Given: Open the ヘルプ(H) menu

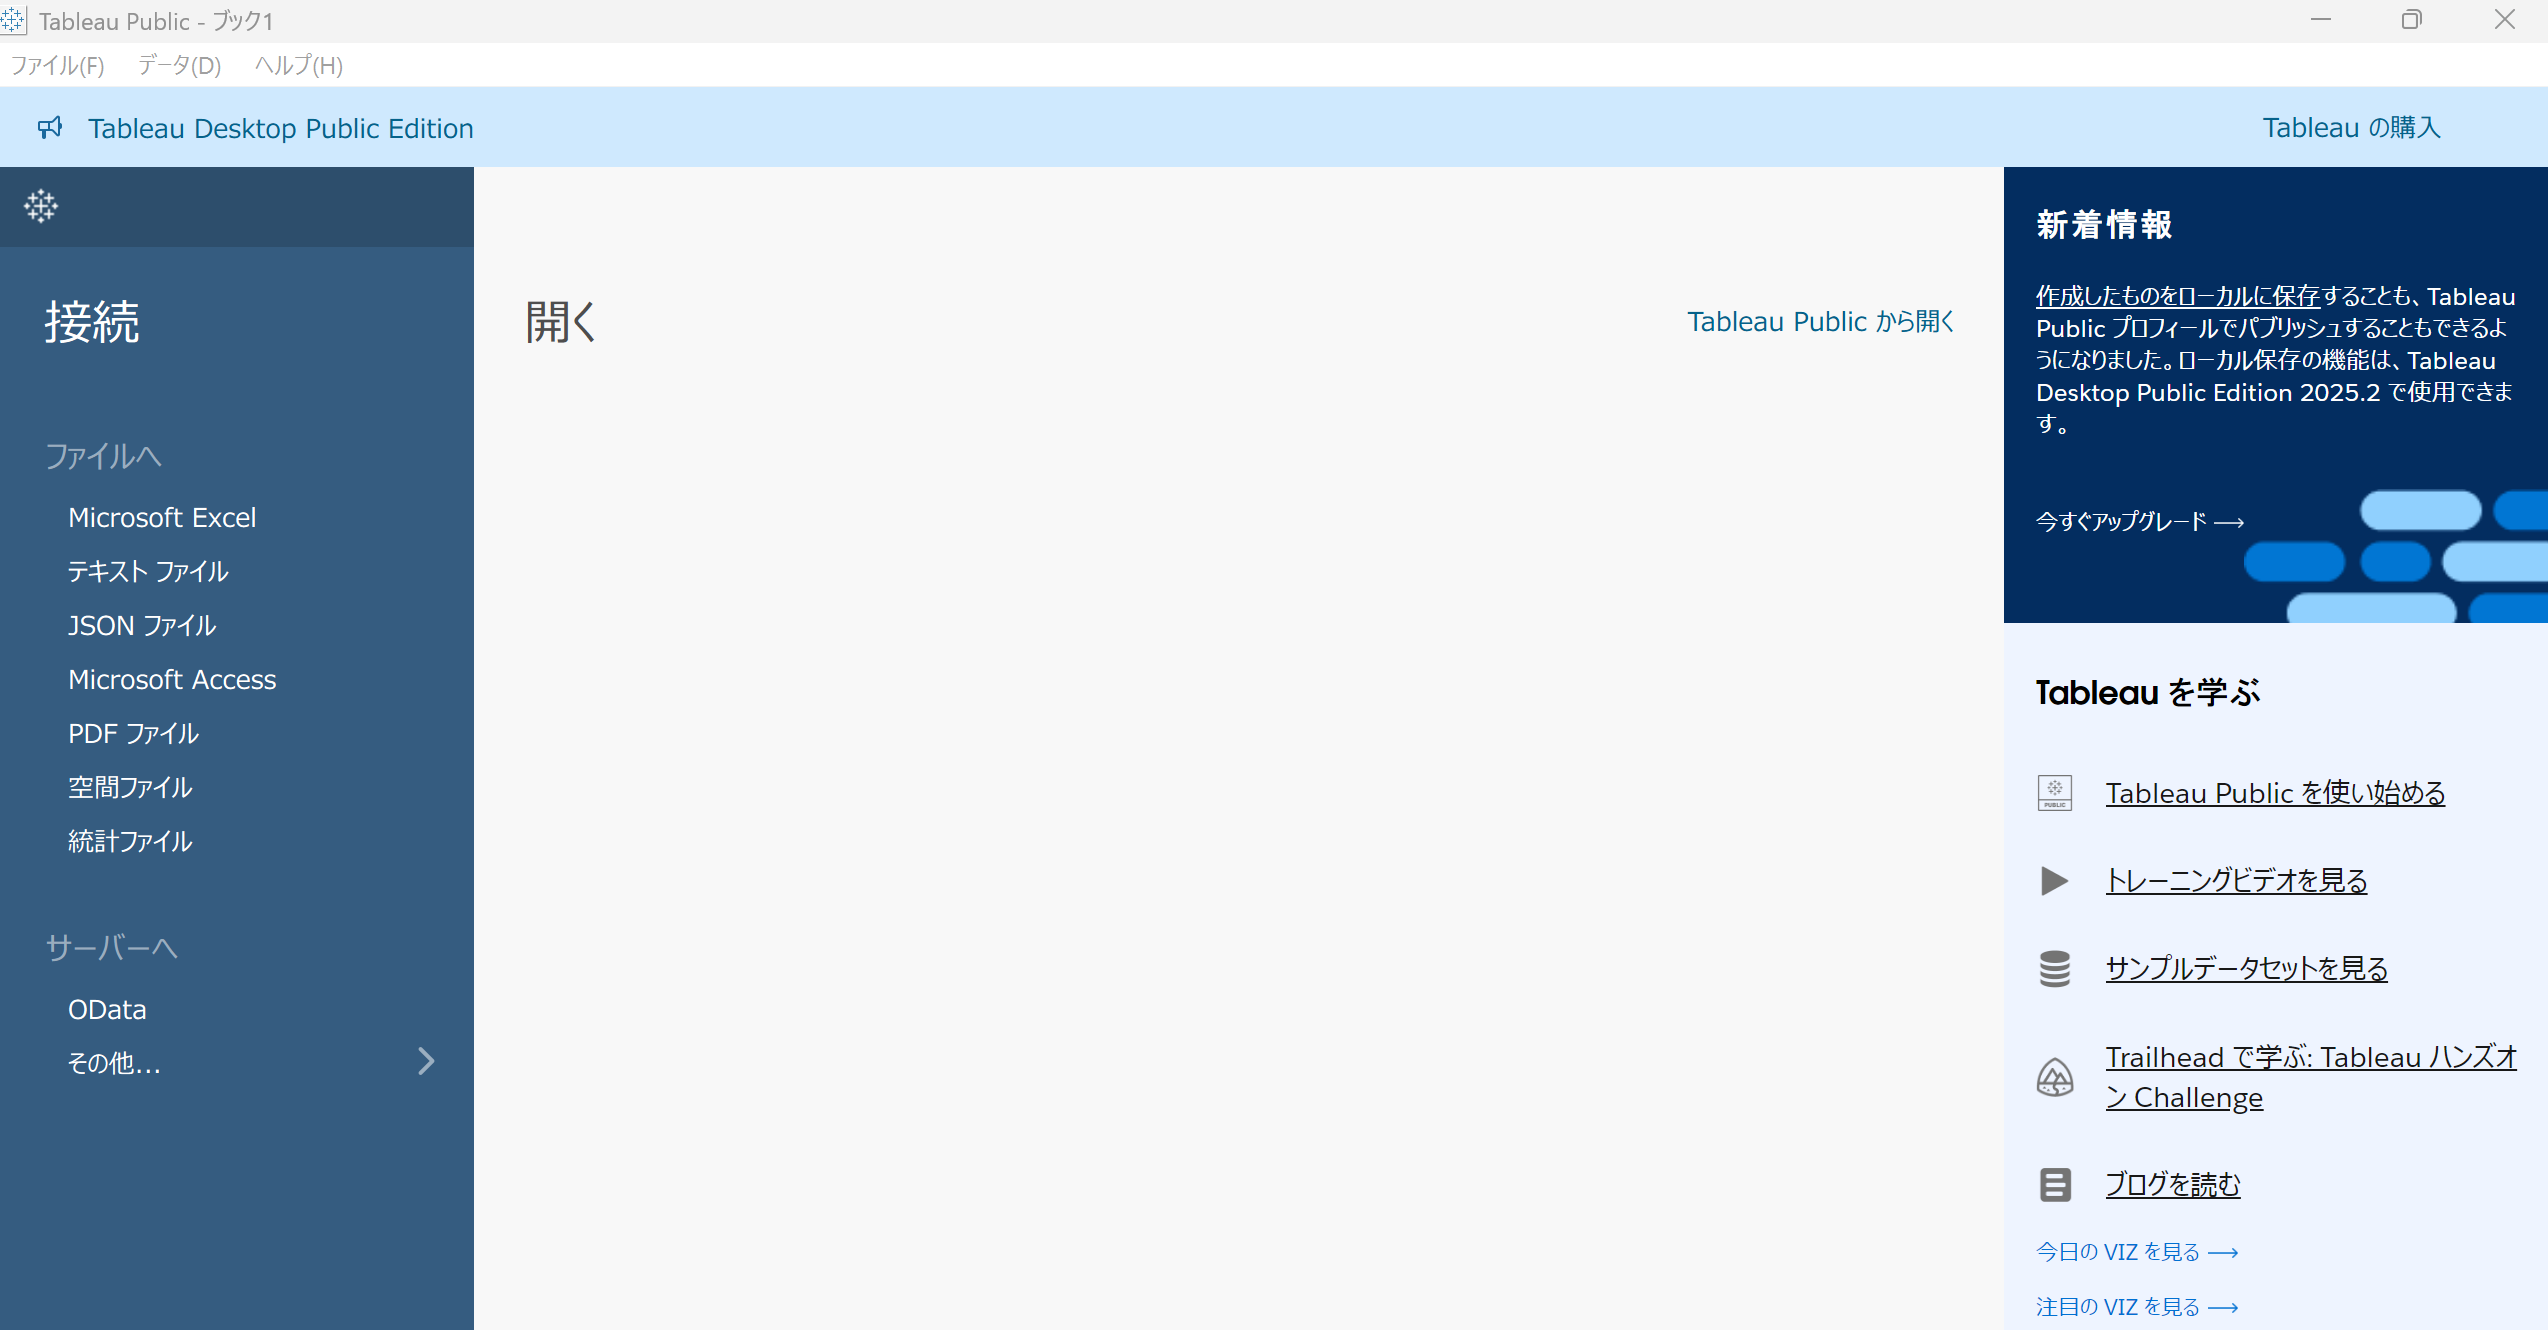Looking at the screenshot, I should coord(298,66).
